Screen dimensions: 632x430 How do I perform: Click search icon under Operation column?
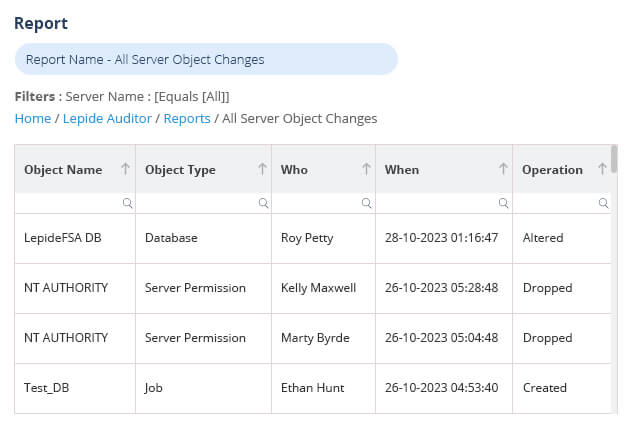[603, 203]
